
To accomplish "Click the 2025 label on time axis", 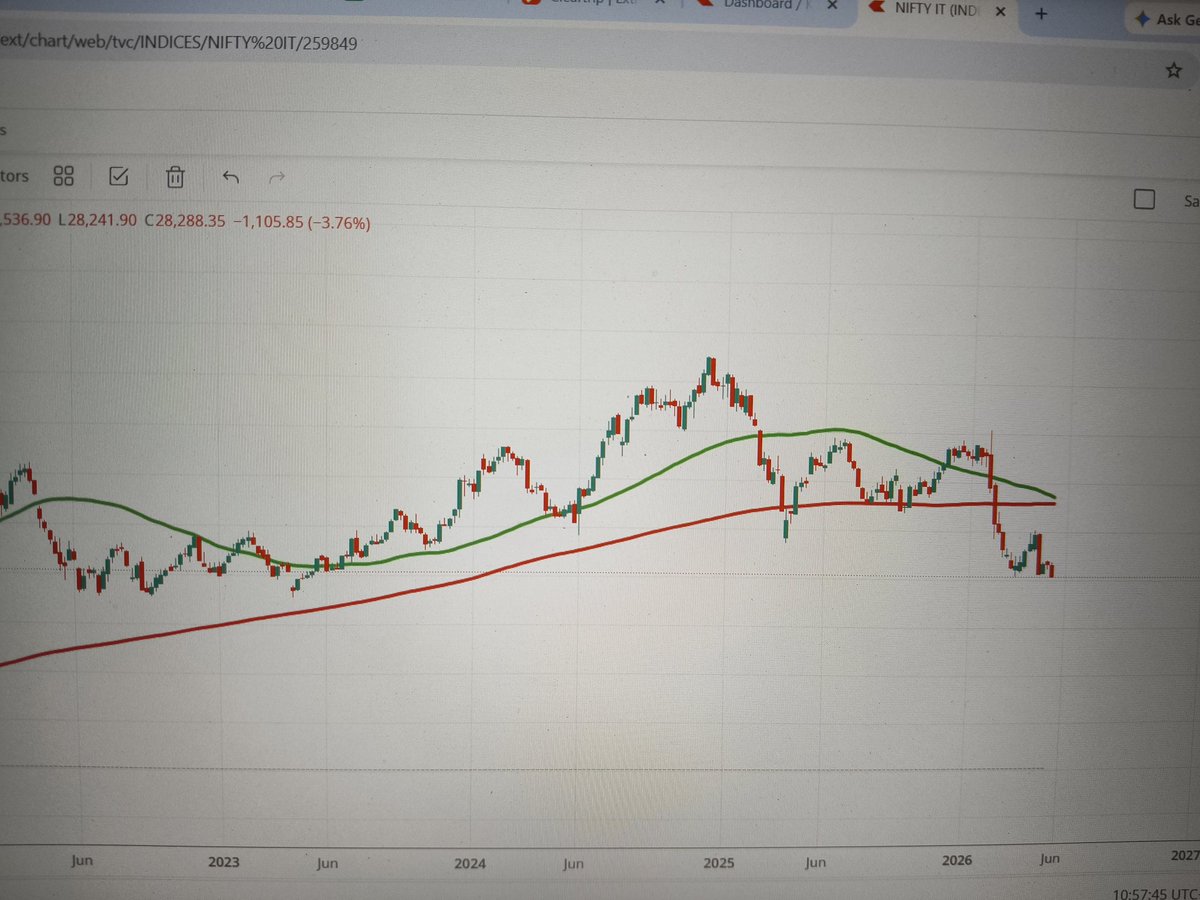I will pyautogui.click(x=718, y=861).
